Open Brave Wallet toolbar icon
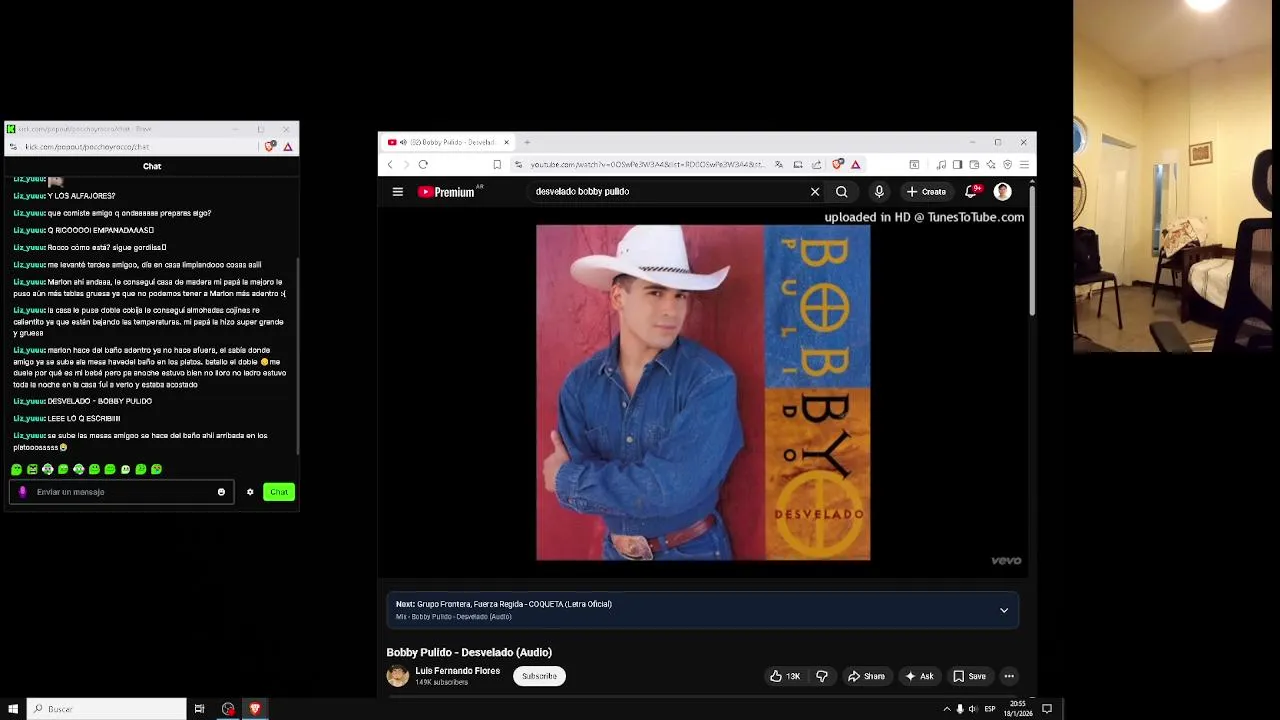 point(974,165)
